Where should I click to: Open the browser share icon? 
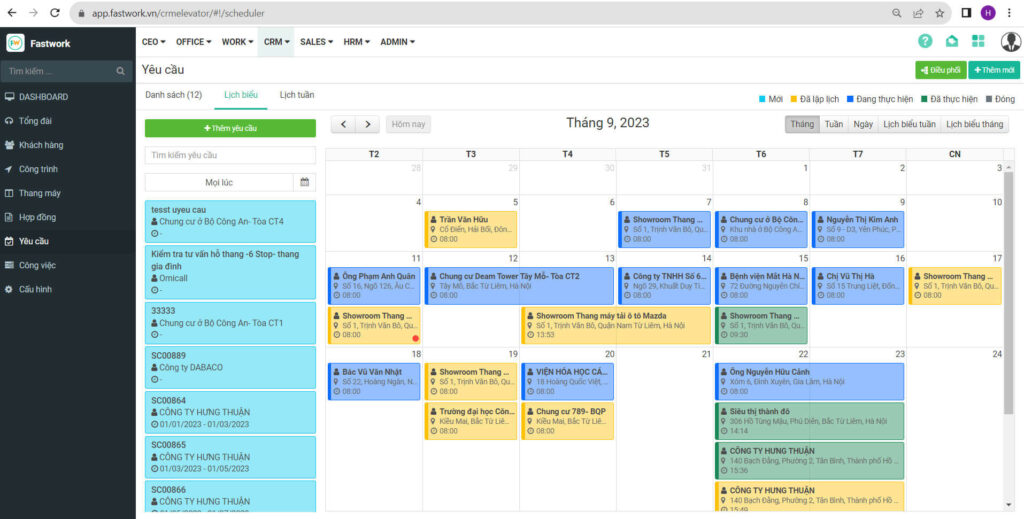point(918,13)
